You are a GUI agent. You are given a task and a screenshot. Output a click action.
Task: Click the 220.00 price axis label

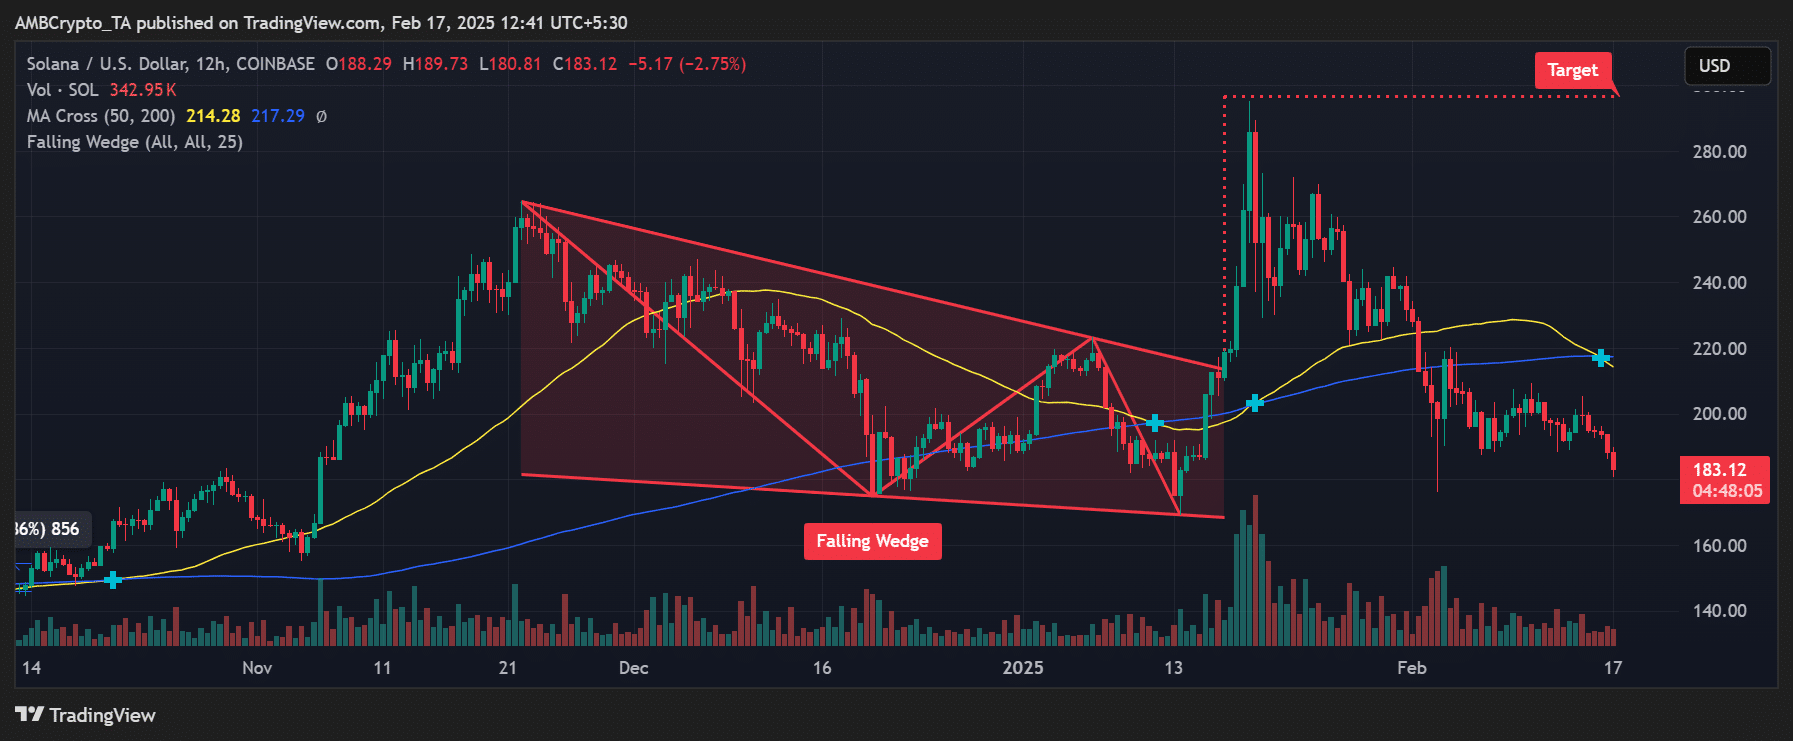(1719, 349)
